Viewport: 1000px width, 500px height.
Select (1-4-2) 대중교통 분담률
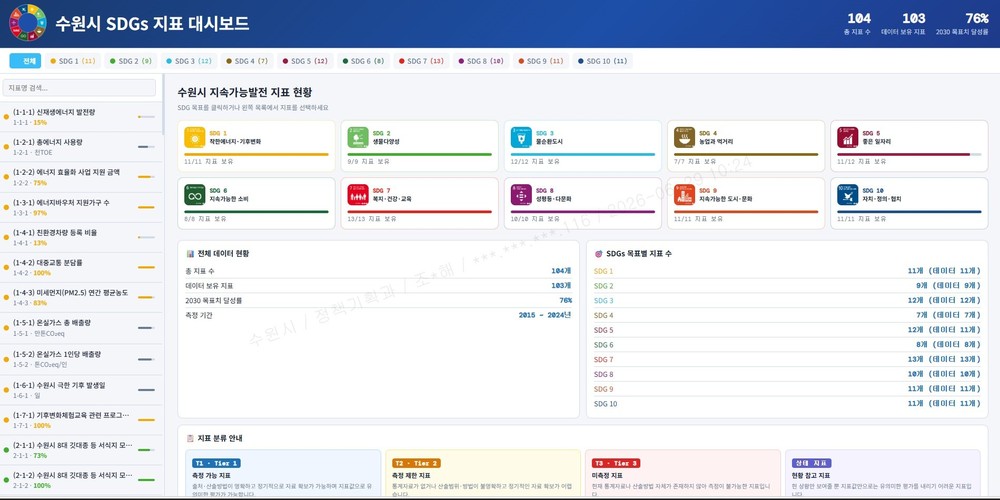point(79,267)
